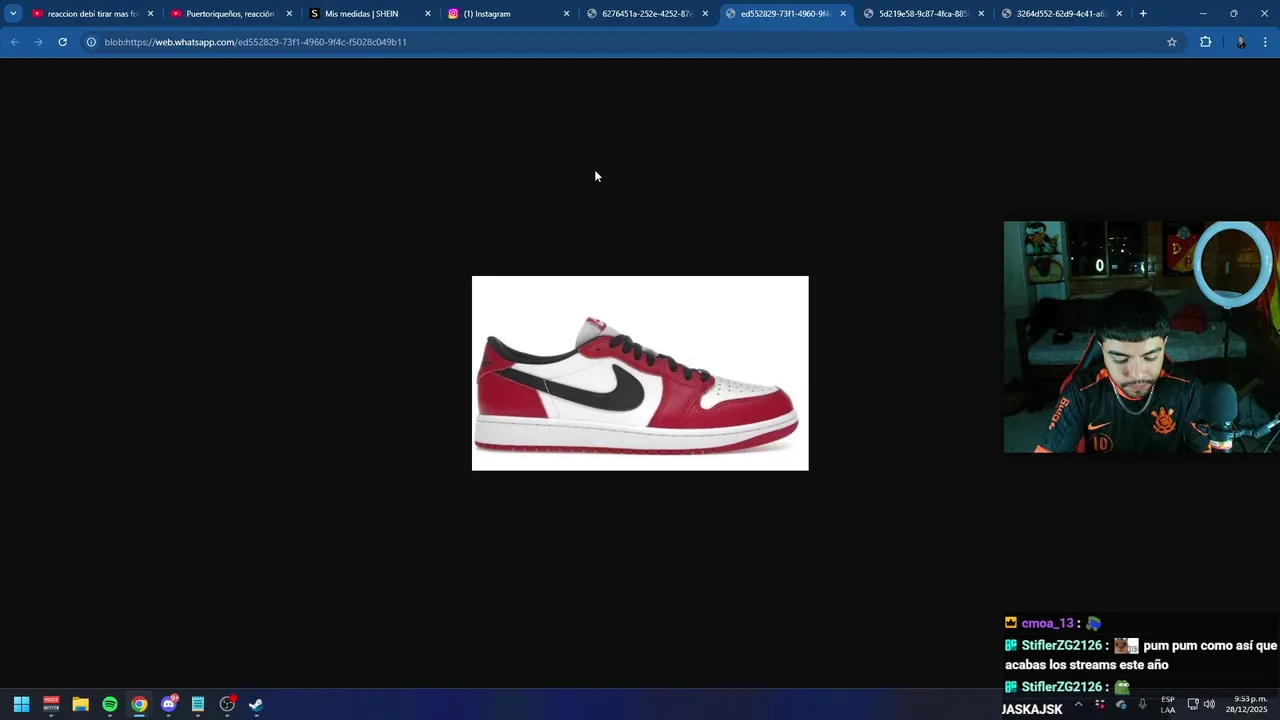Close the active ed552829 tab

[843, 14]
